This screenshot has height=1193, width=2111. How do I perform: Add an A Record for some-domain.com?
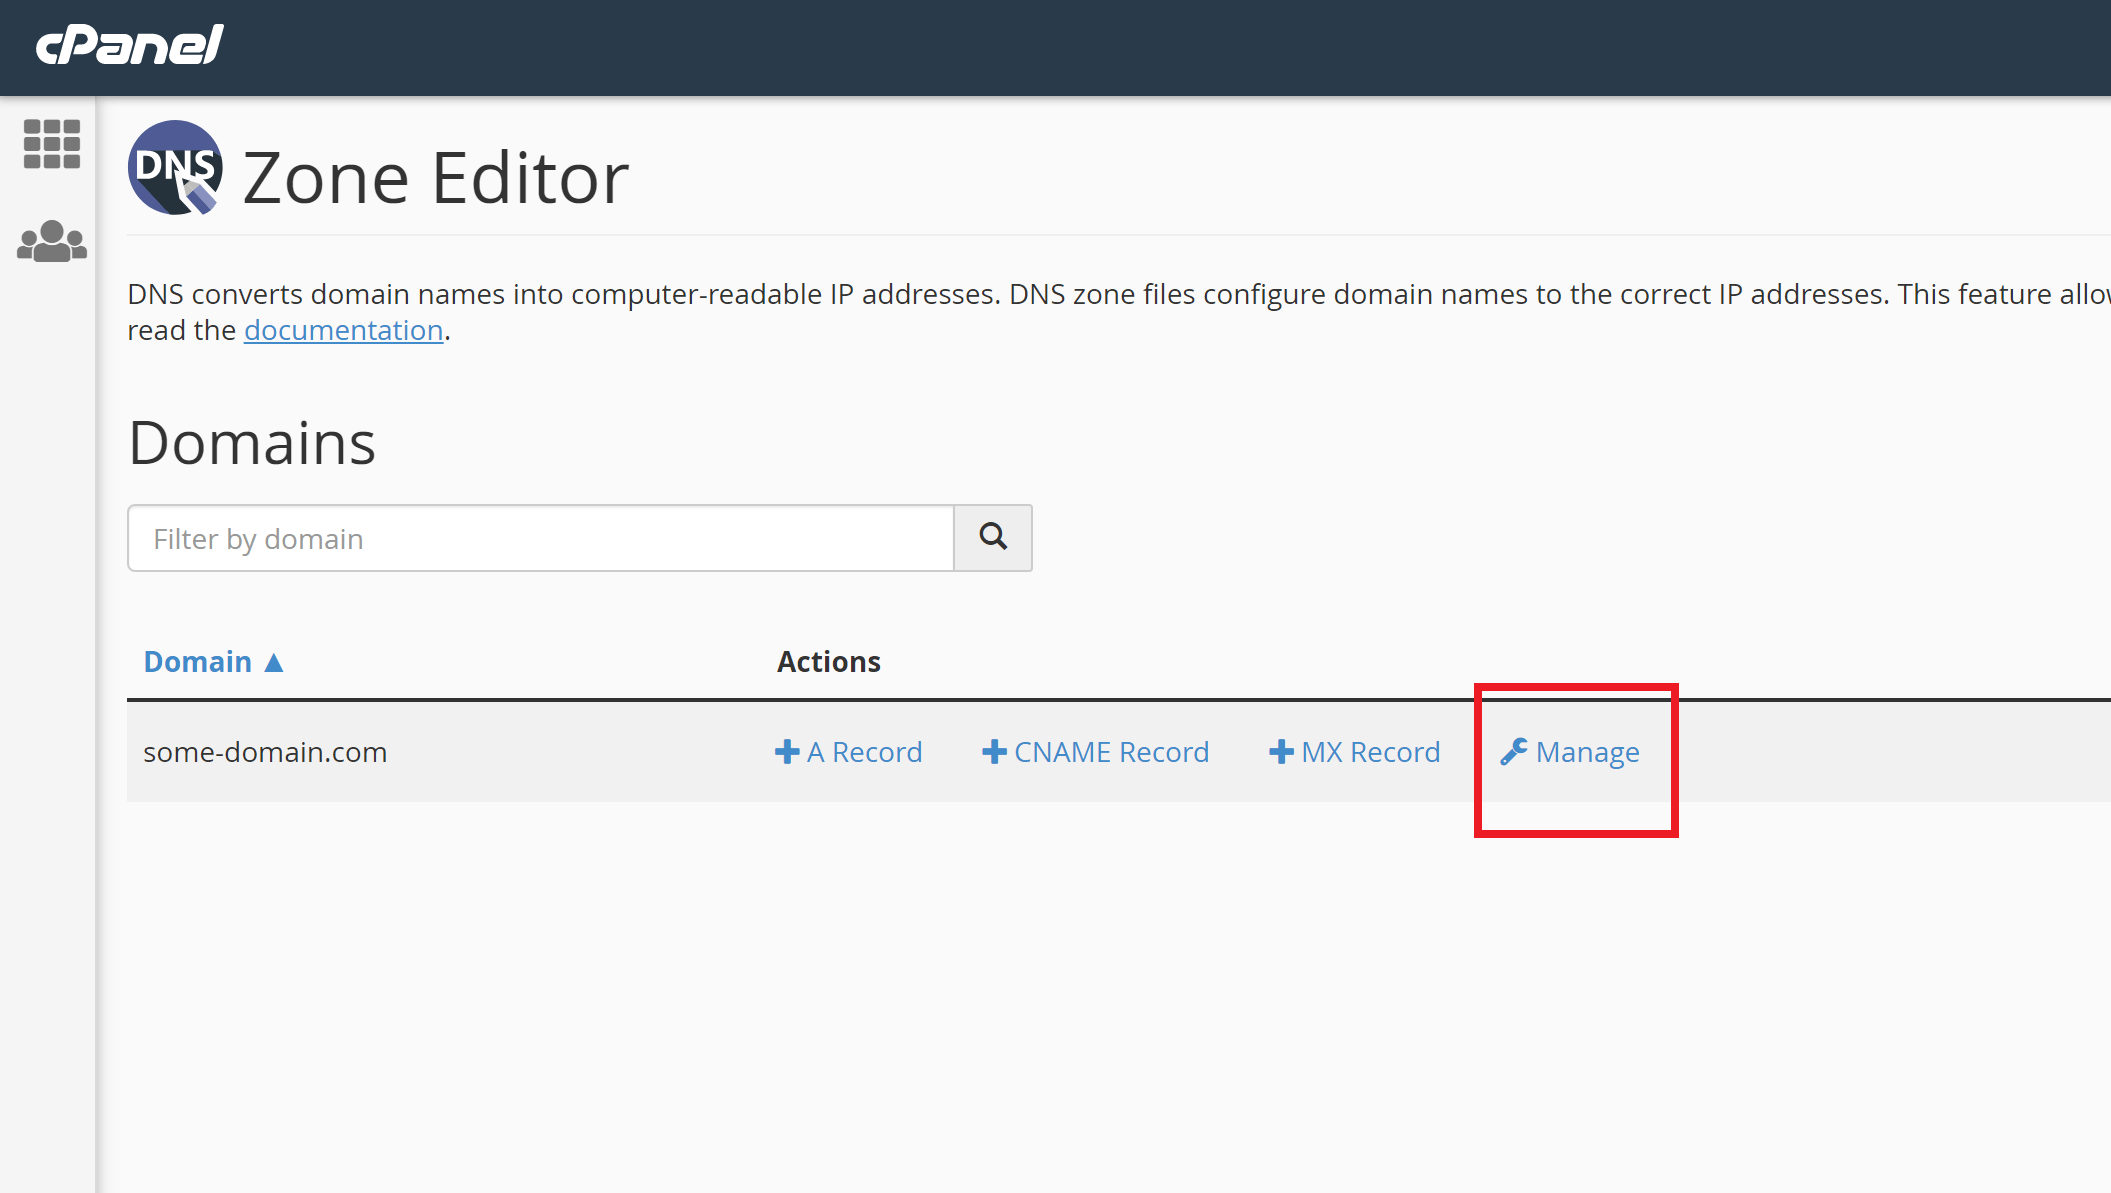click(864, 752)
